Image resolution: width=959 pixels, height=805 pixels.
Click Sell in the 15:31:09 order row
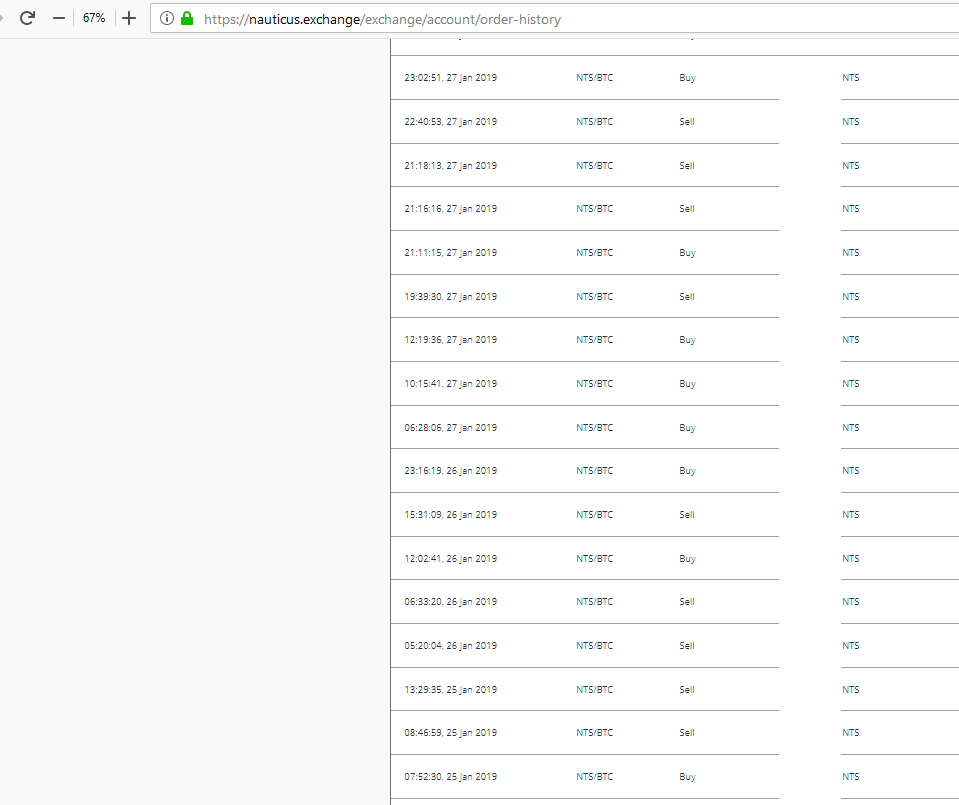coord(687,514)
